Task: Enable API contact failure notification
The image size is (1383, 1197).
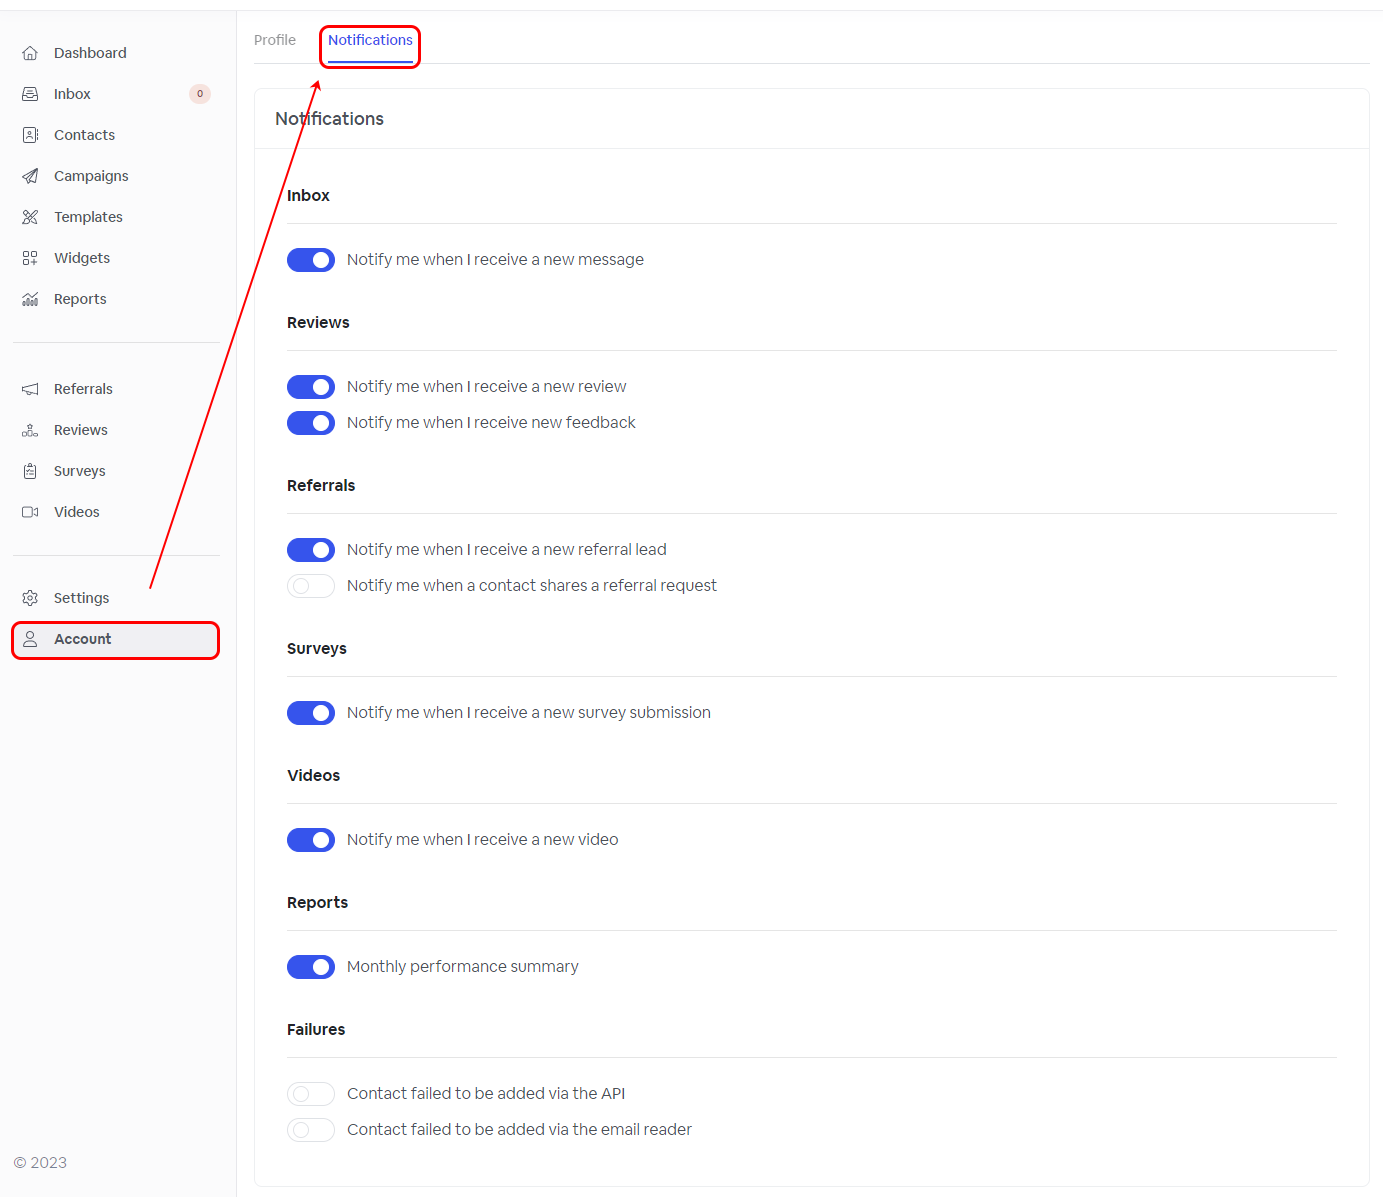Action: tap(311, 1094)
